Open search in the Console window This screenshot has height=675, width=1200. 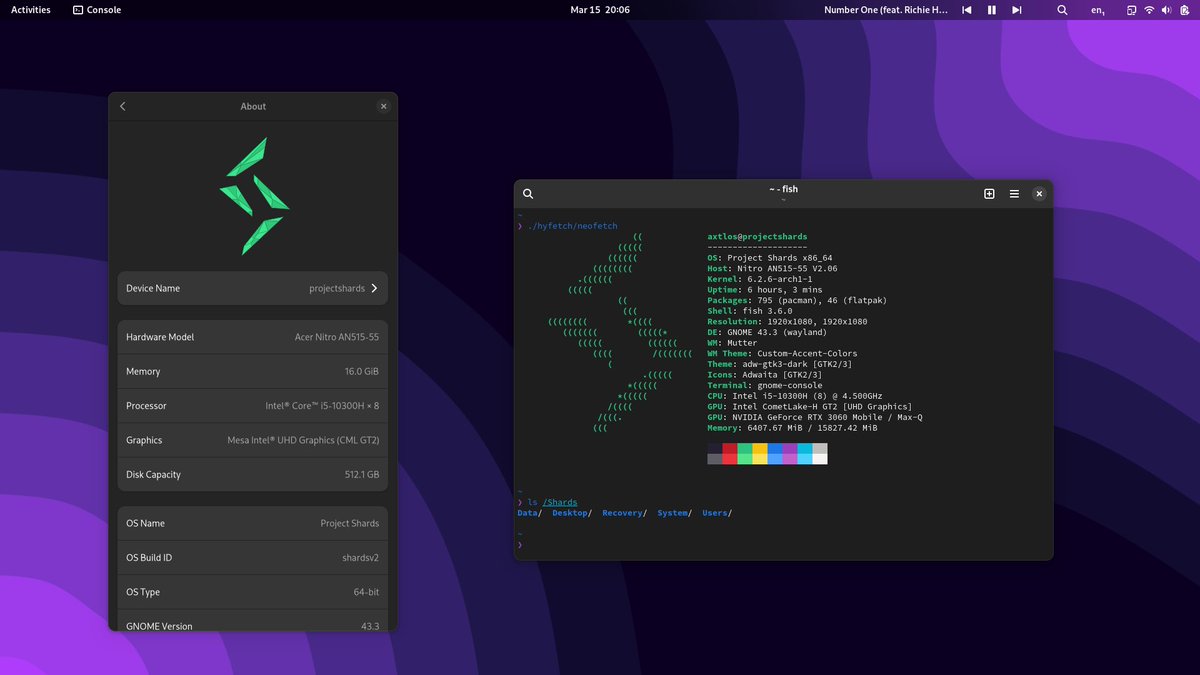[528, 194]
